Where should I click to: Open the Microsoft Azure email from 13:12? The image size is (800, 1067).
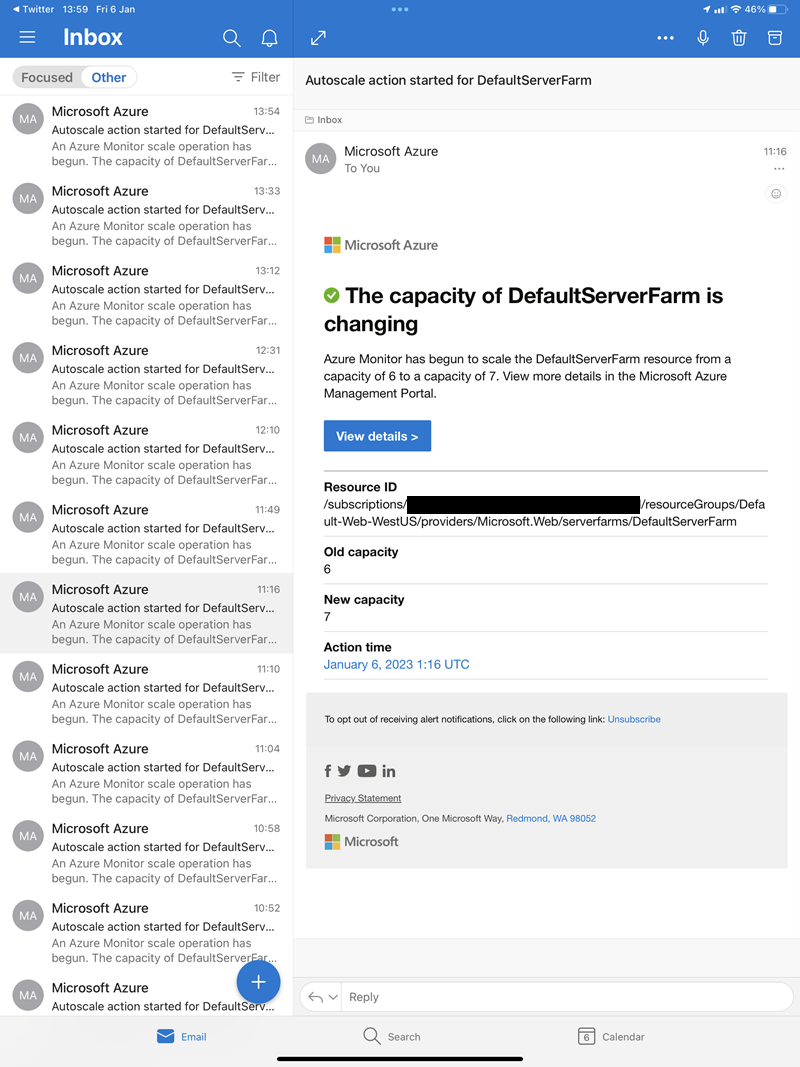(146, 295)
